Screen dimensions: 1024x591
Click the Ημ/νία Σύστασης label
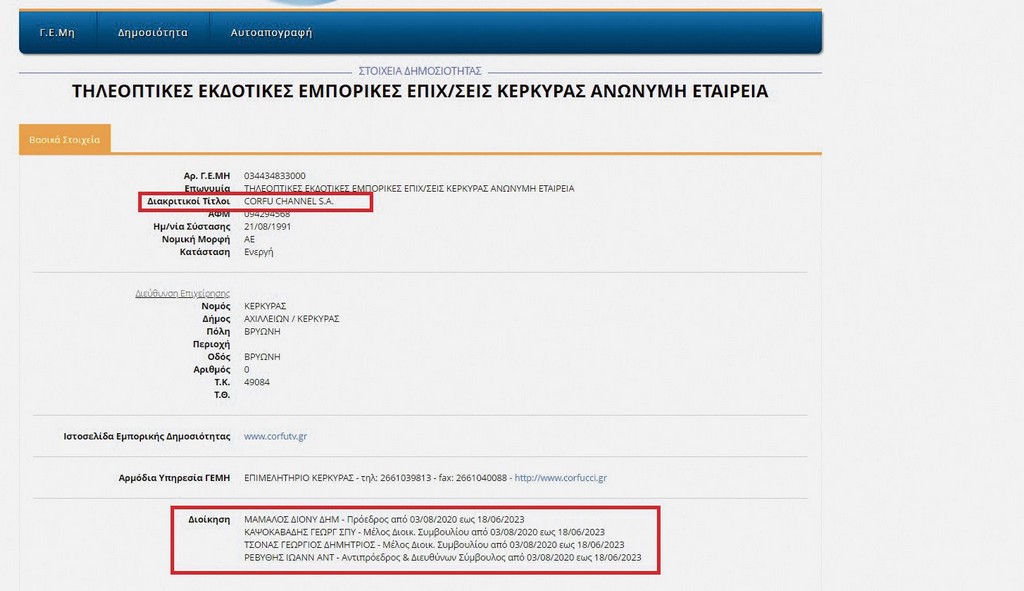[191, 227]
